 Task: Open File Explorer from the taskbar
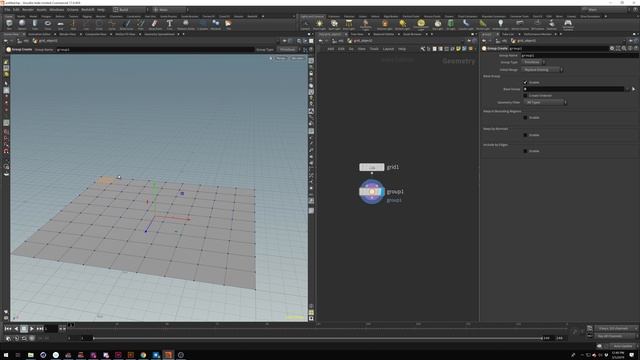[31, 355]
